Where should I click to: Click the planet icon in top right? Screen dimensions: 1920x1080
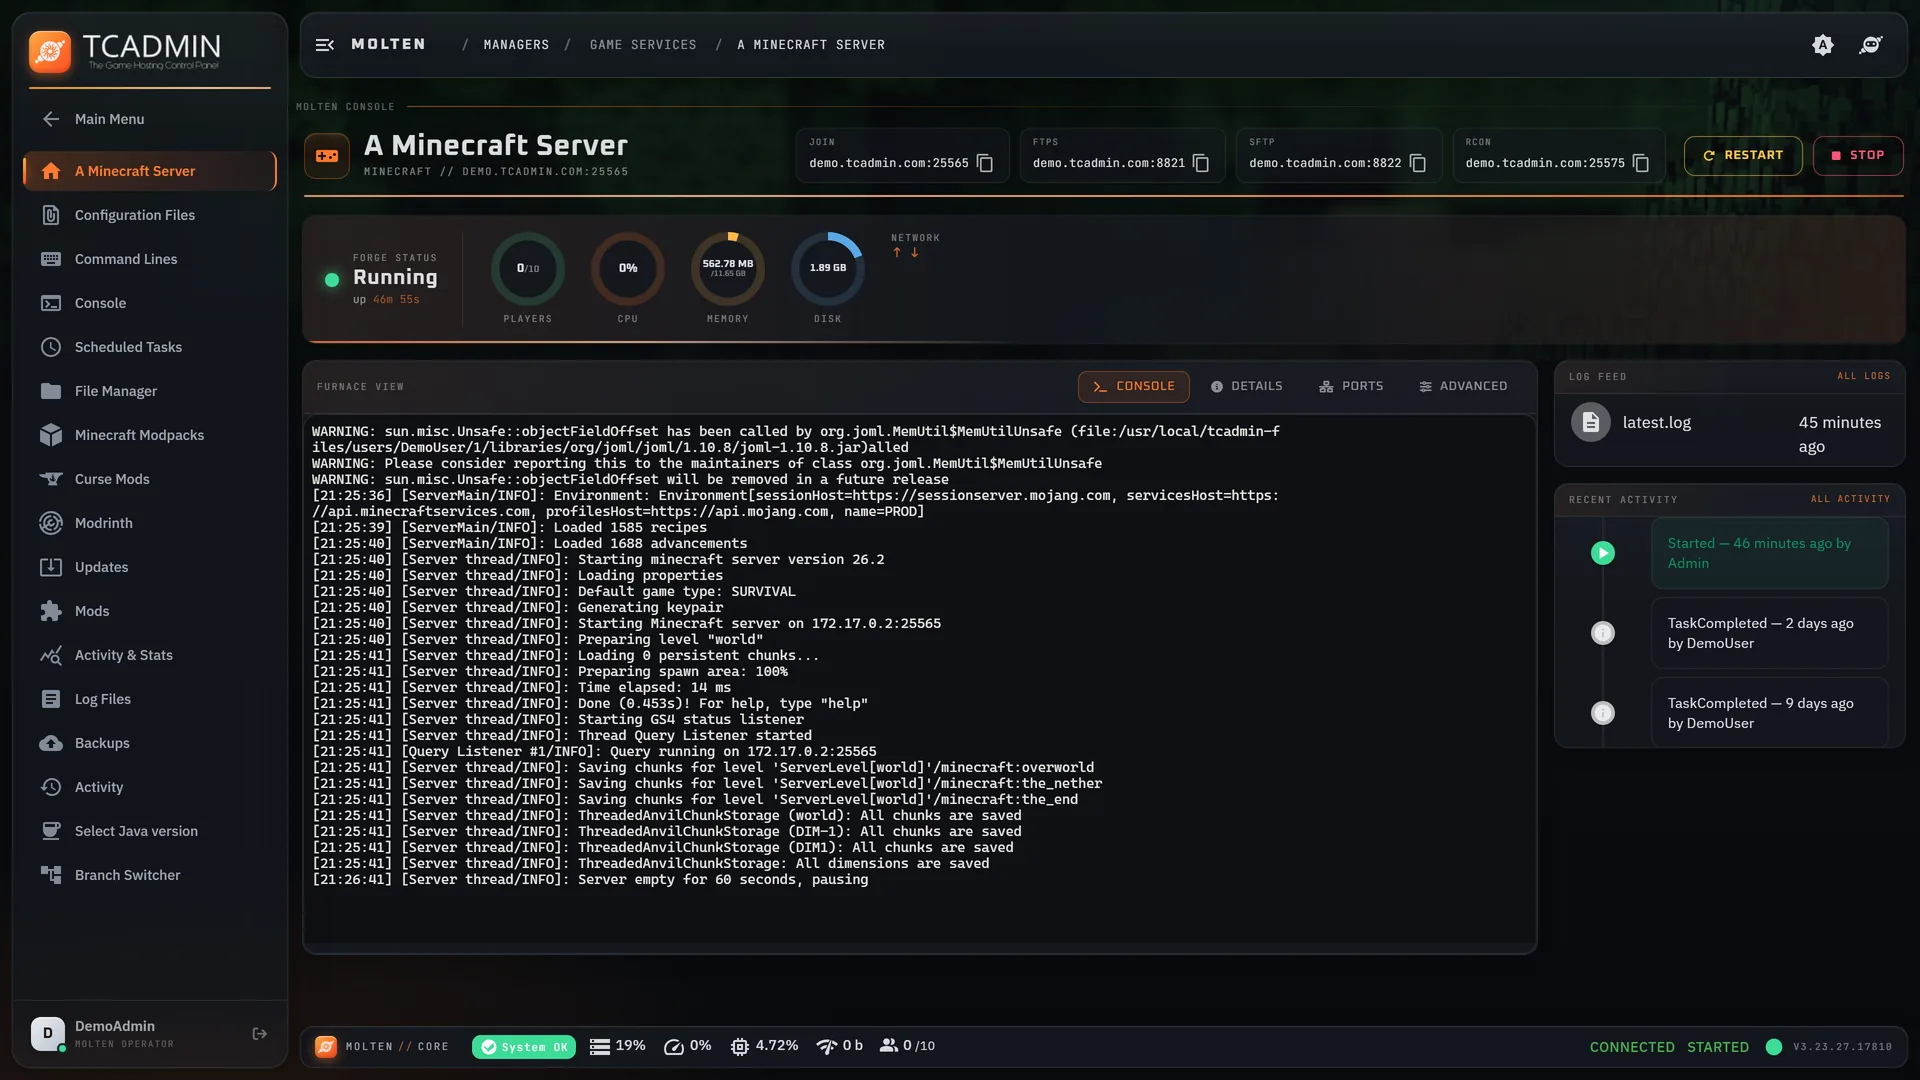tap(1870, 45)
